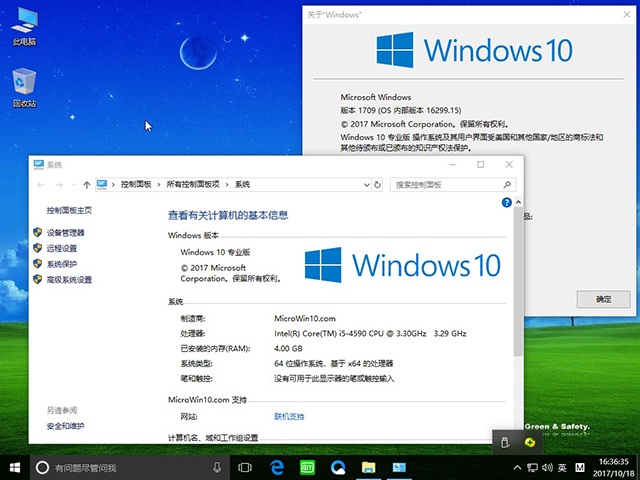Click MicroWin10.com manufacturer value
The width and height of the screenshot is (640, 480).
(305, 318)
